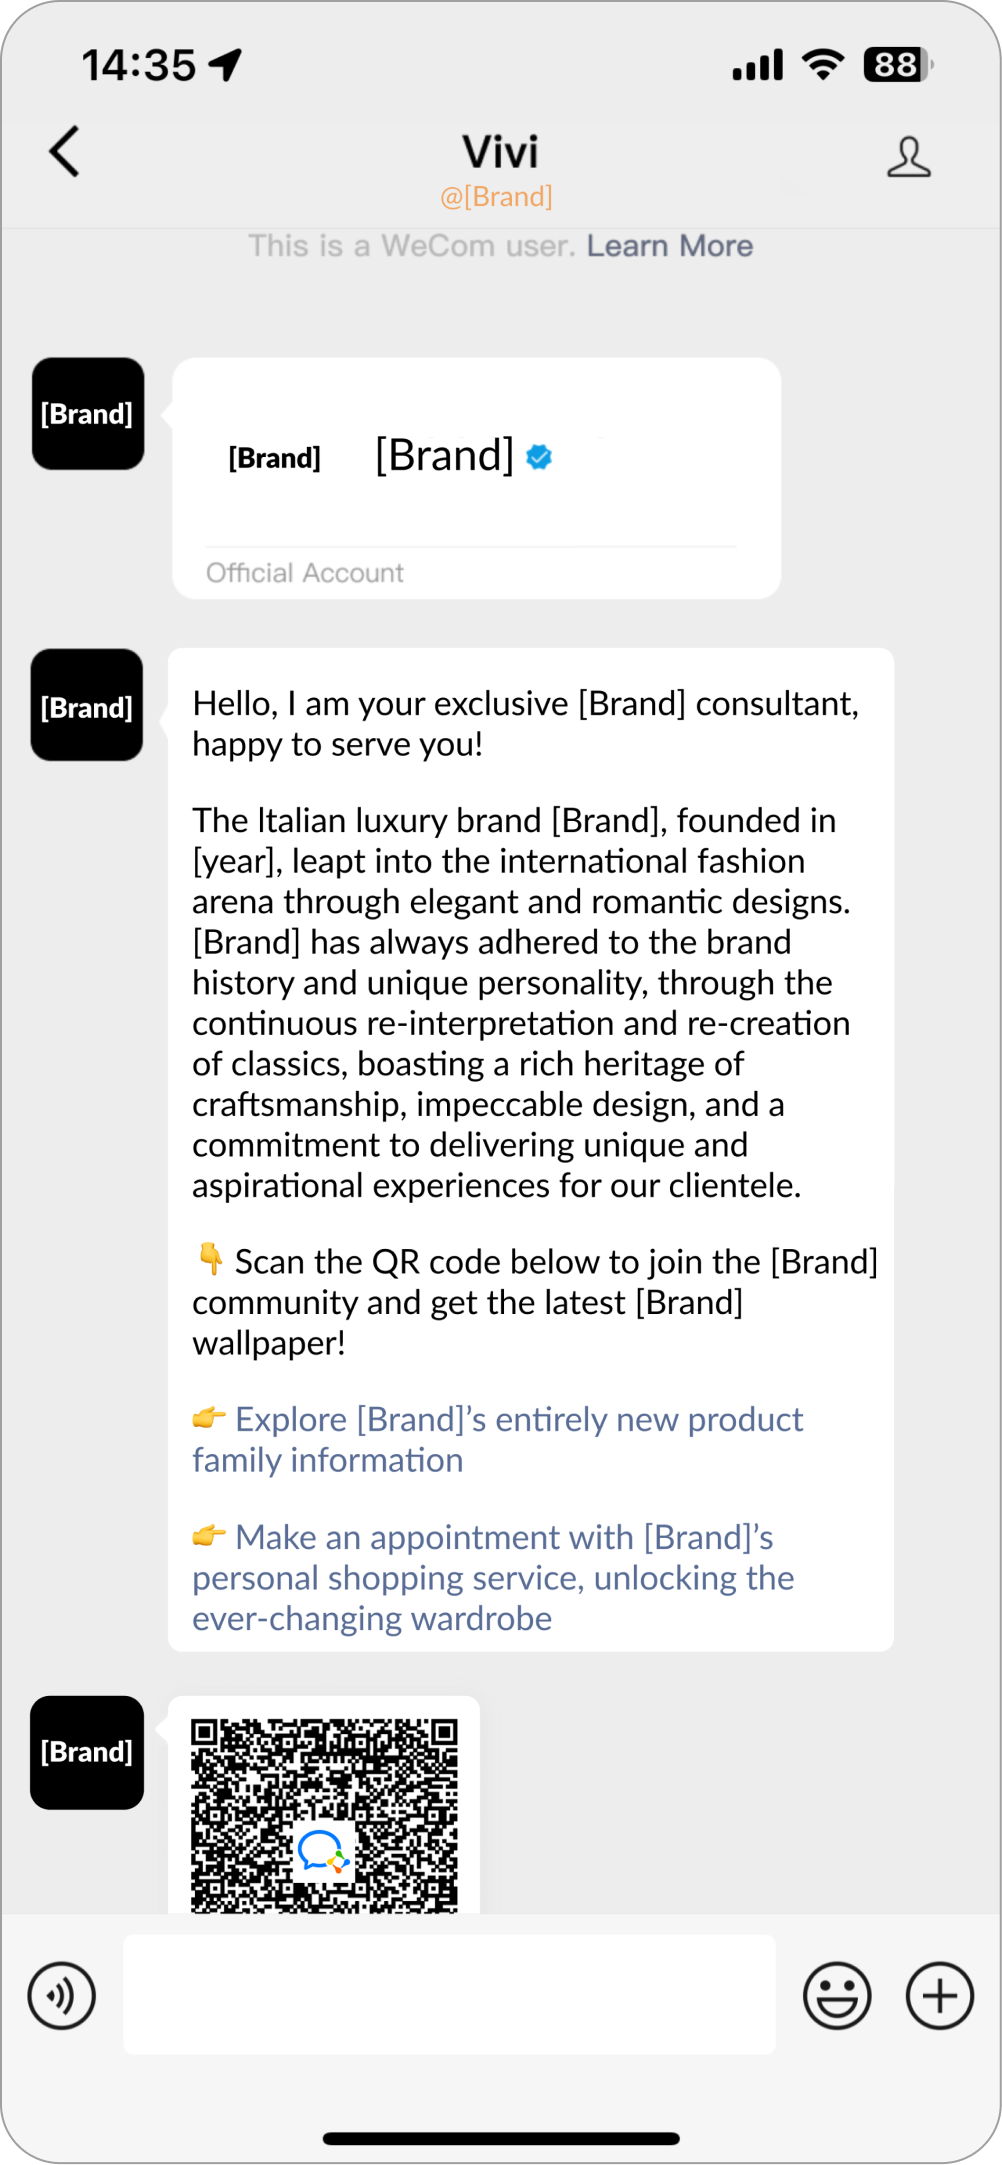Tap the back arrow in header

pos(65,153)
